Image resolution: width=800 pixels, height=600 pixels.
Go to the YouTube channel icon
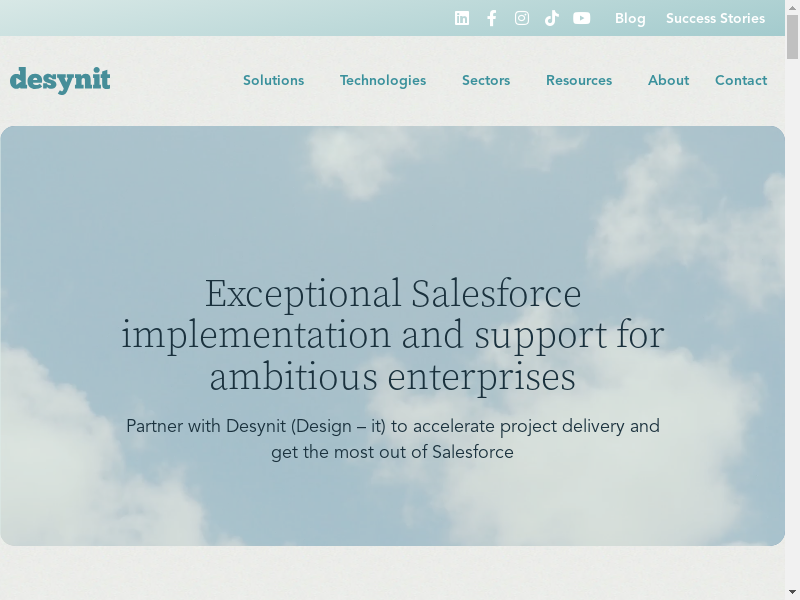tap(582, 18)
